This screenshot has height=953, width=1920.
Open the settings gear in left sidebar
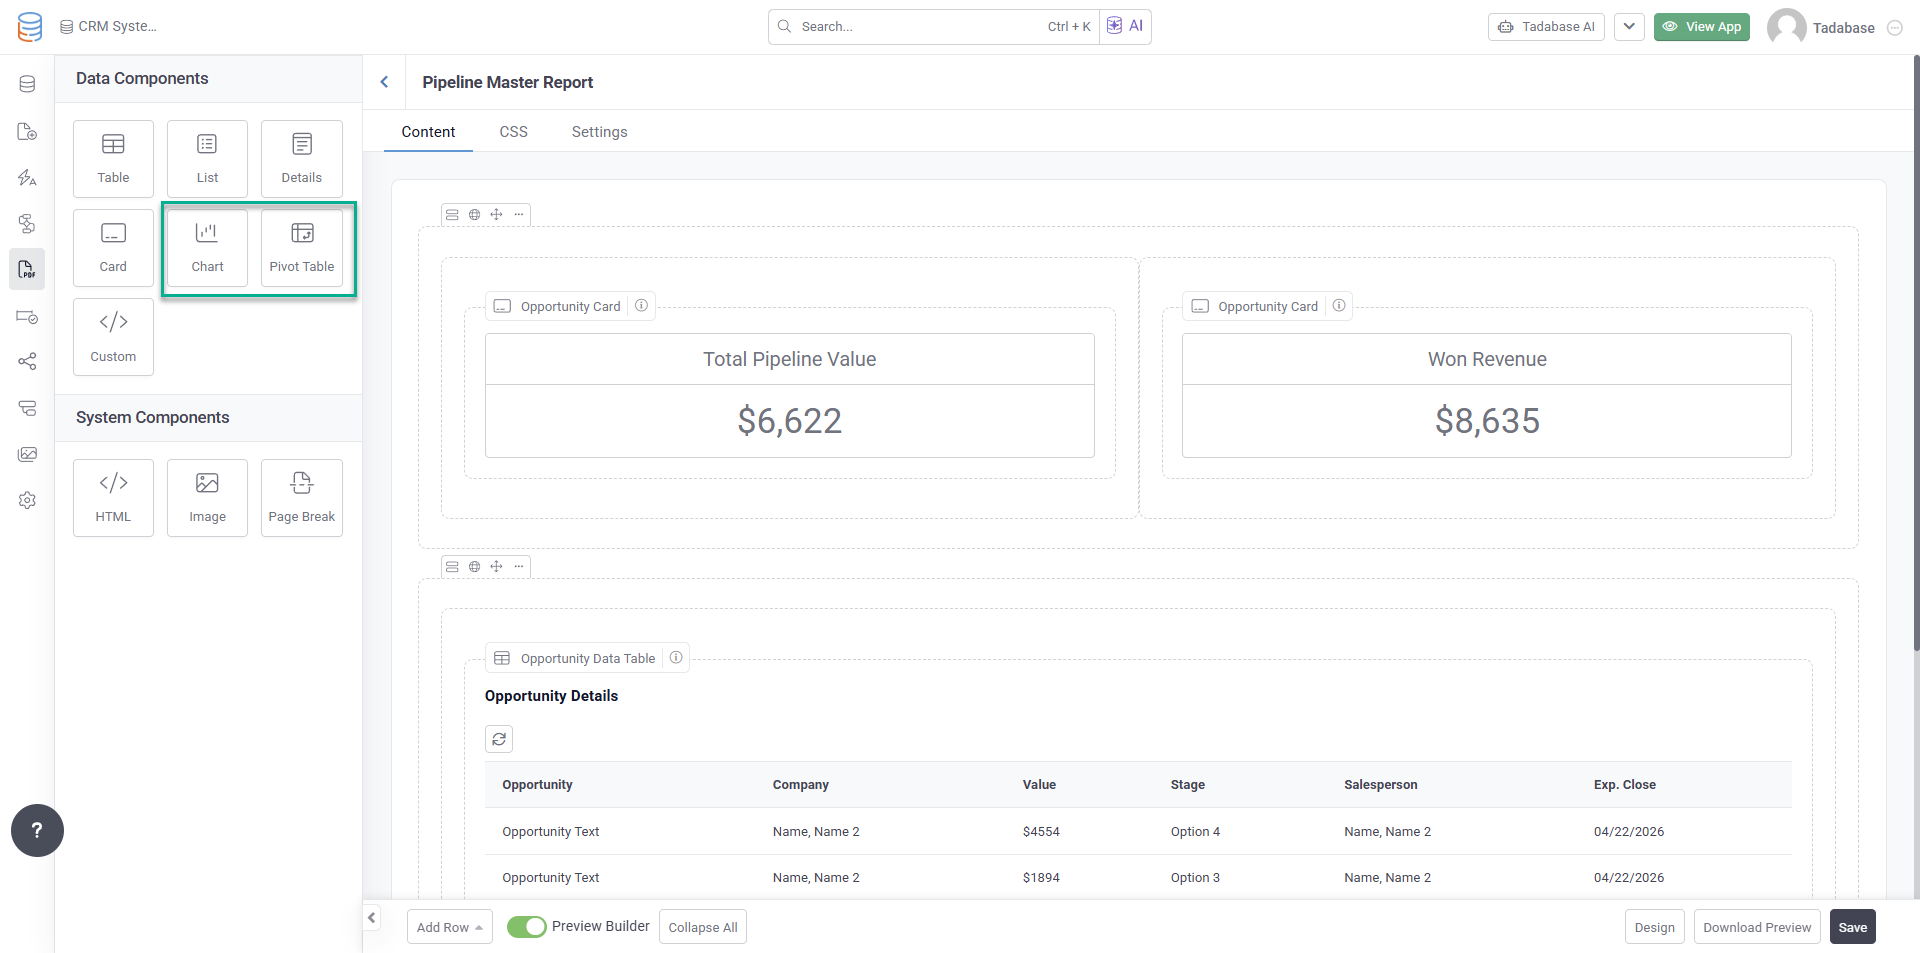[27, 500]
